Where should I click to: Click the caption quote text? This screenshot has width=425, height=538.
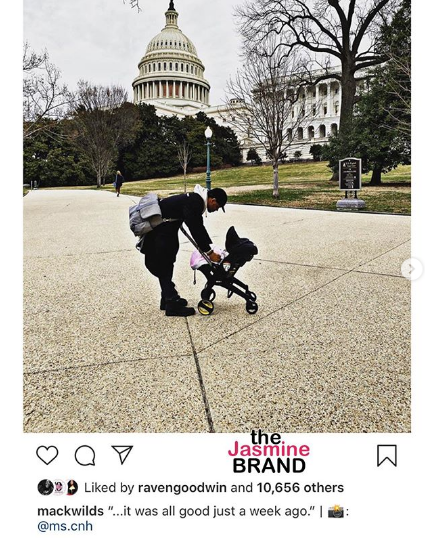212,511
